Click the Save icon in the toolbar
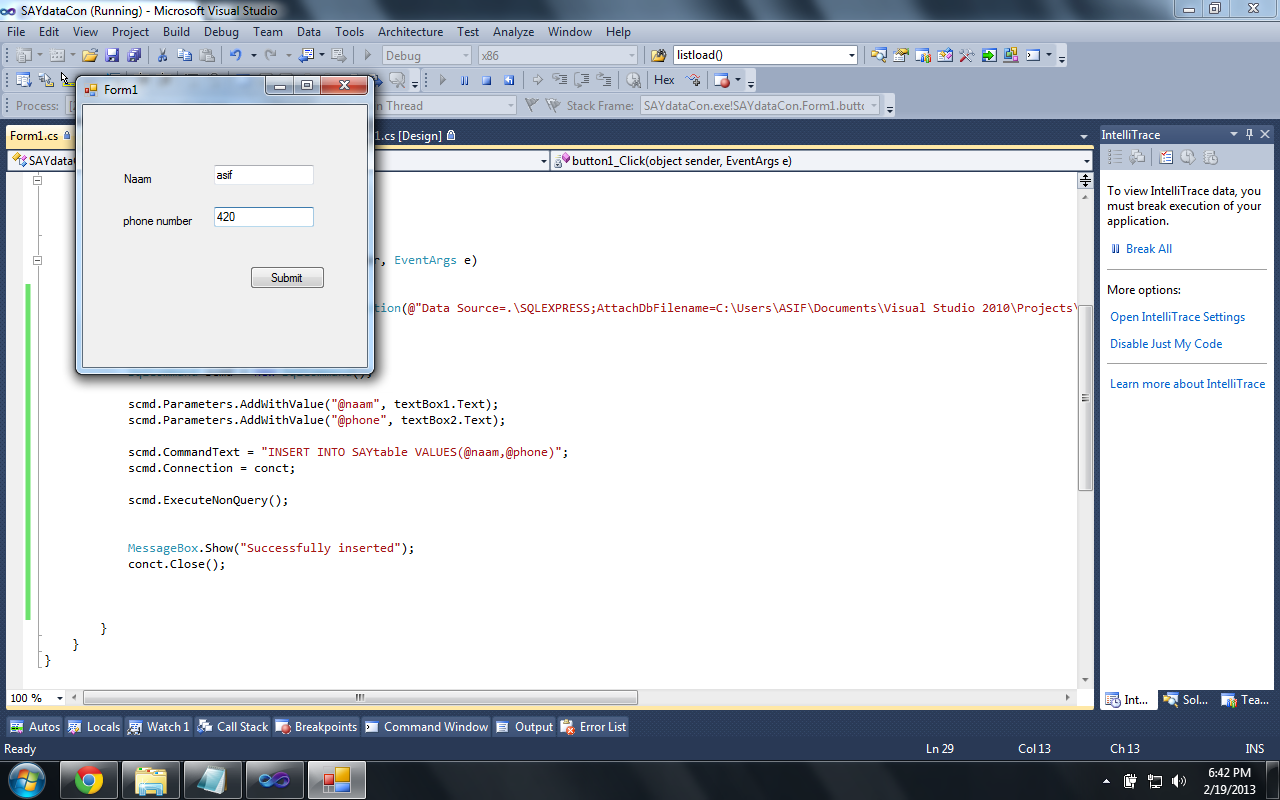The image size is (1280, 800). (x=113, y=56)
